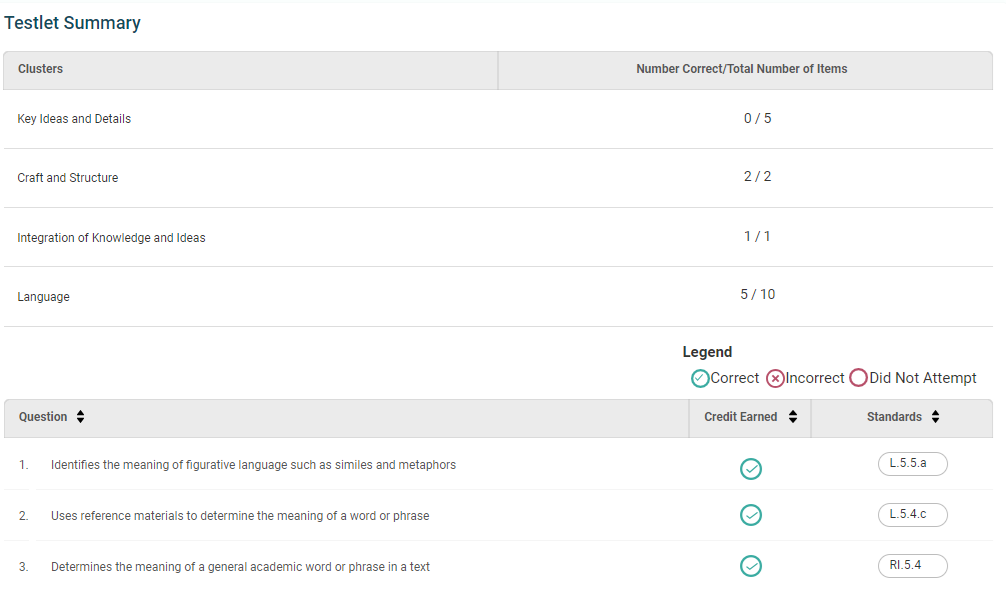Sort by Standards column arrows
This screenshot has height=591, width=1006.
pos(935,416)
